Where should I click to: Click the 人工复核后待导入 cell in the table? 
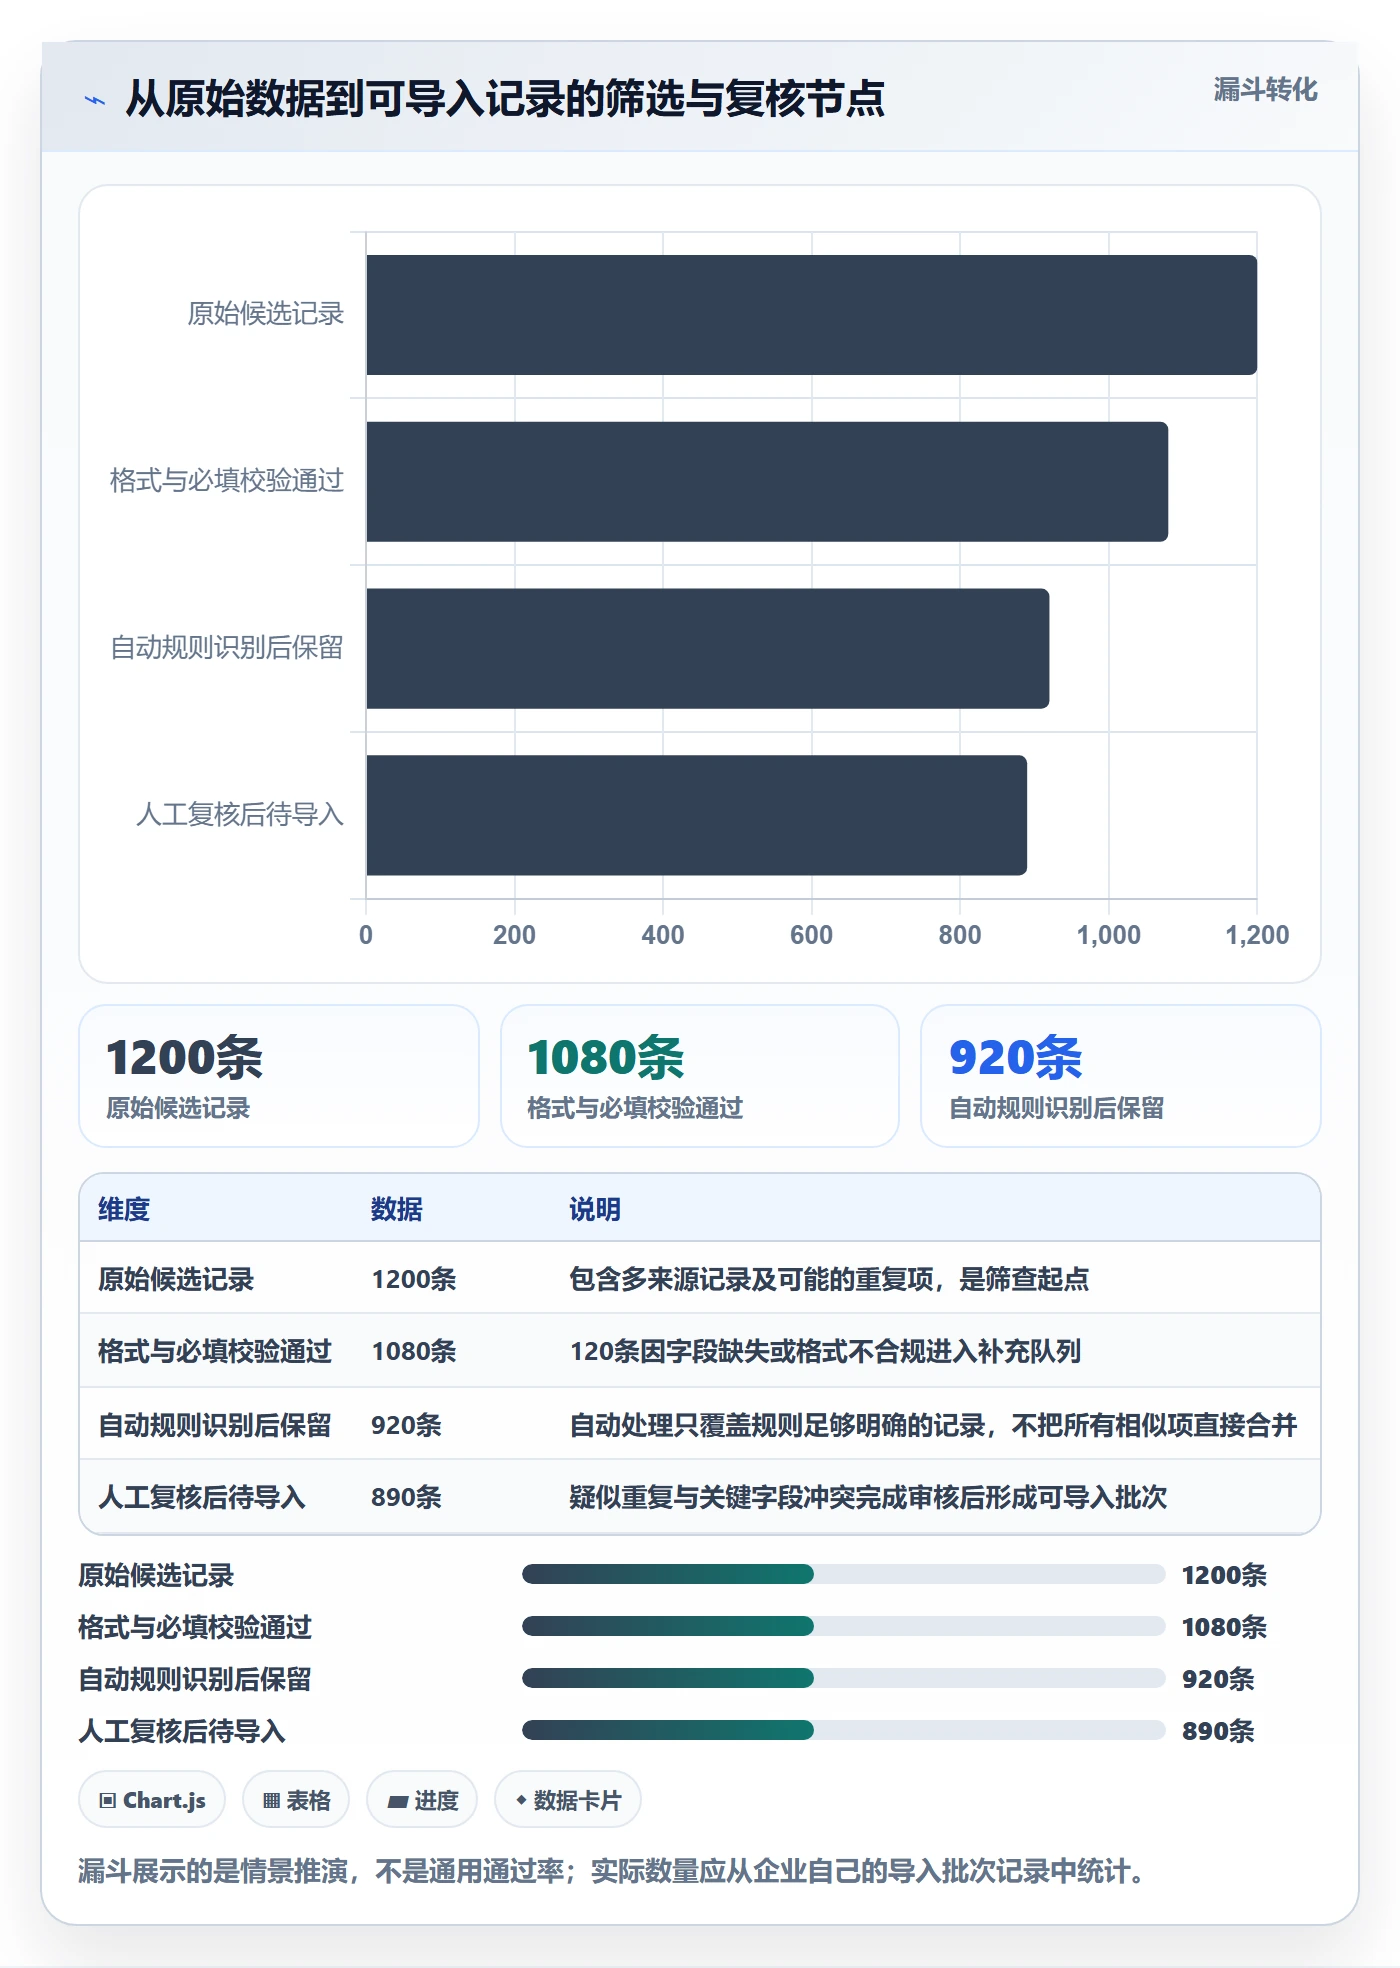pyautogui.click(x=202, y=1497)
